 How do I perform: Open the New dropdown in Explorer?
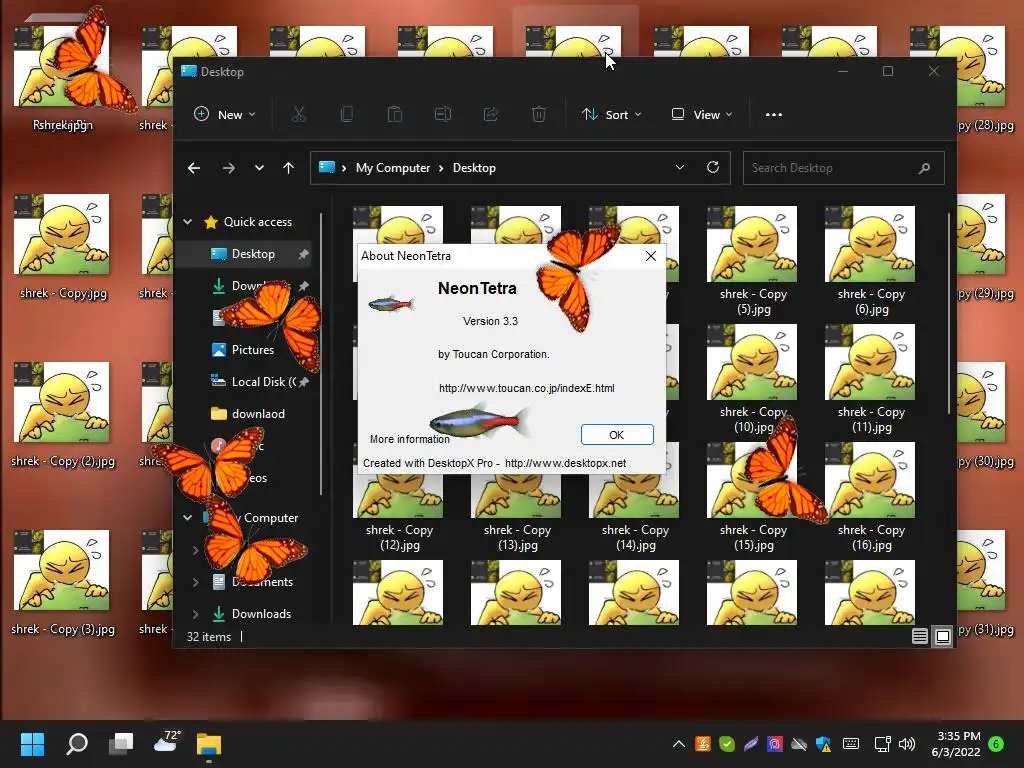[x=225, y=114]
